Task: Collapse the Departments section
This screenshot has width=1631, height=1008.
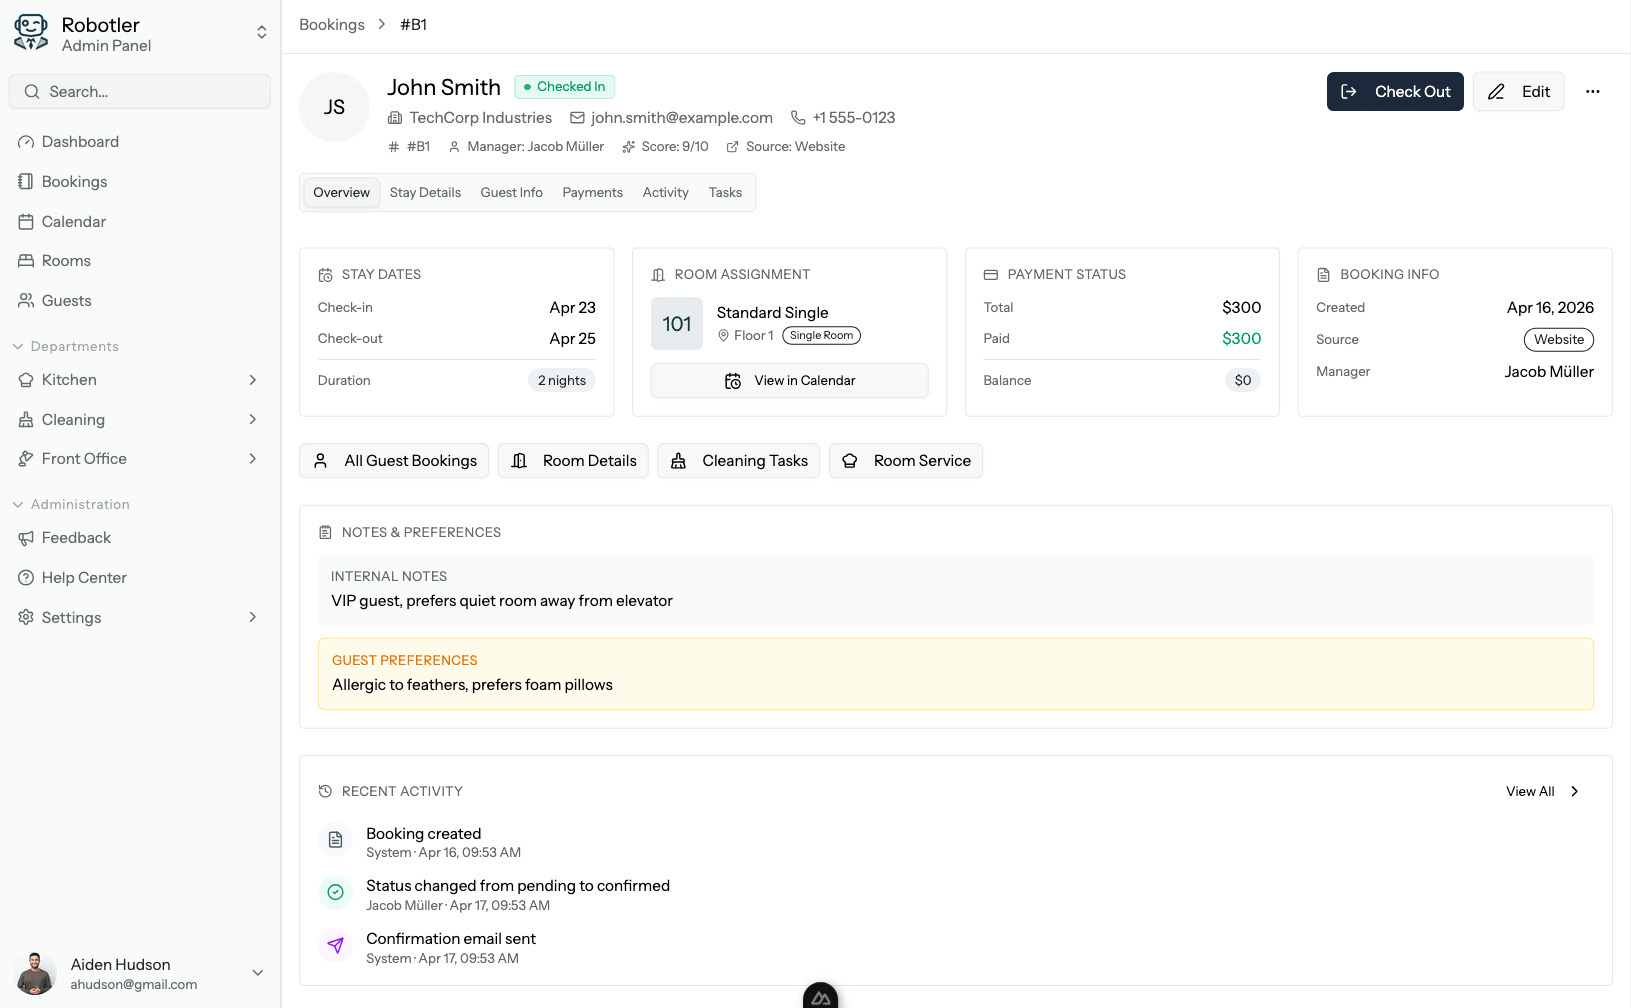Action: point(65,346)
